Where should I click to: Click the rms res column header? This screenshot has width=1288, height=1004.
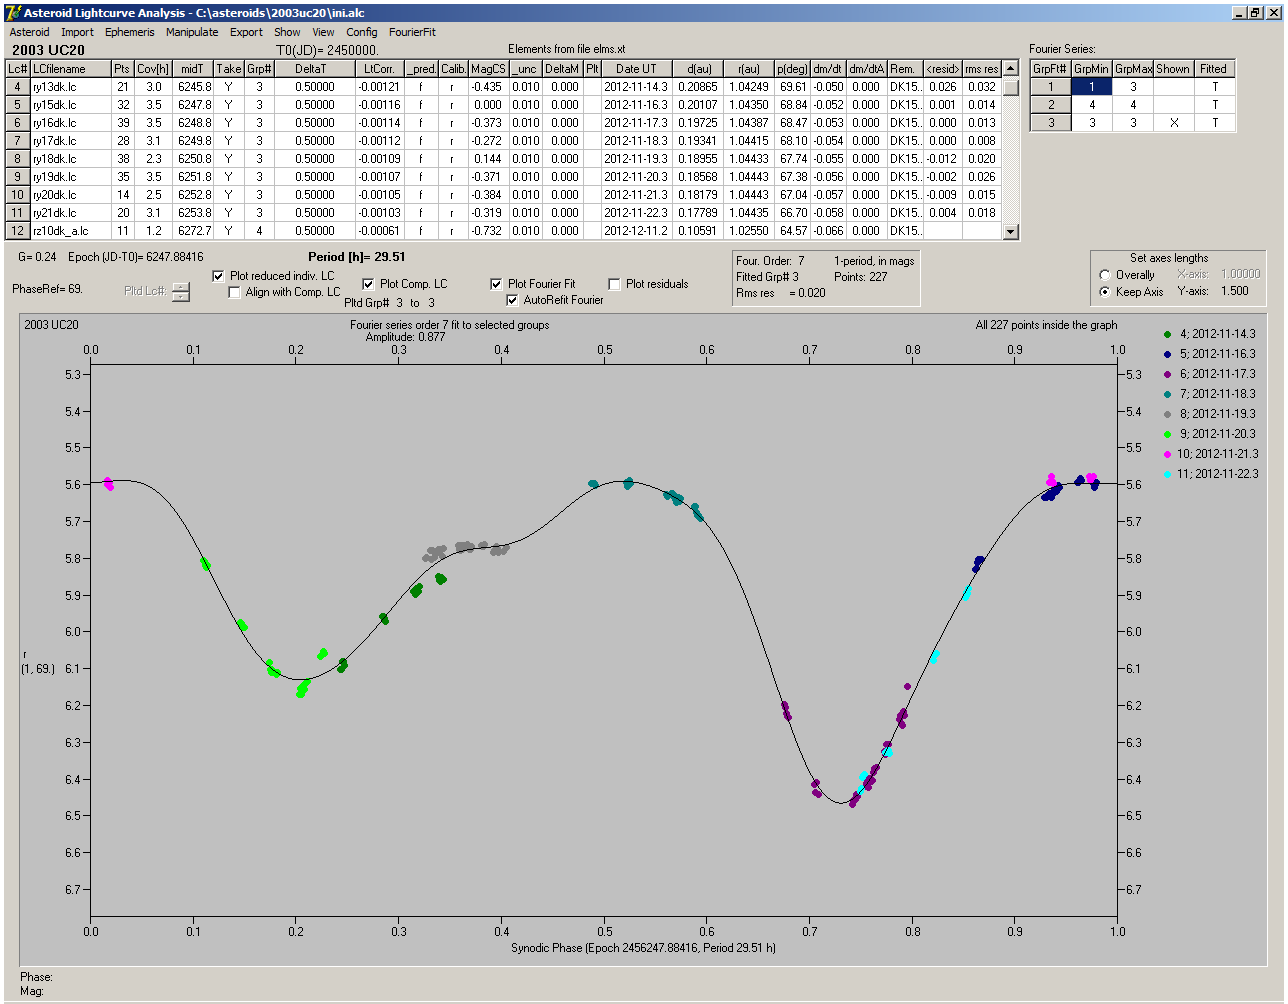pyautogui.click(x=981, y=69)
